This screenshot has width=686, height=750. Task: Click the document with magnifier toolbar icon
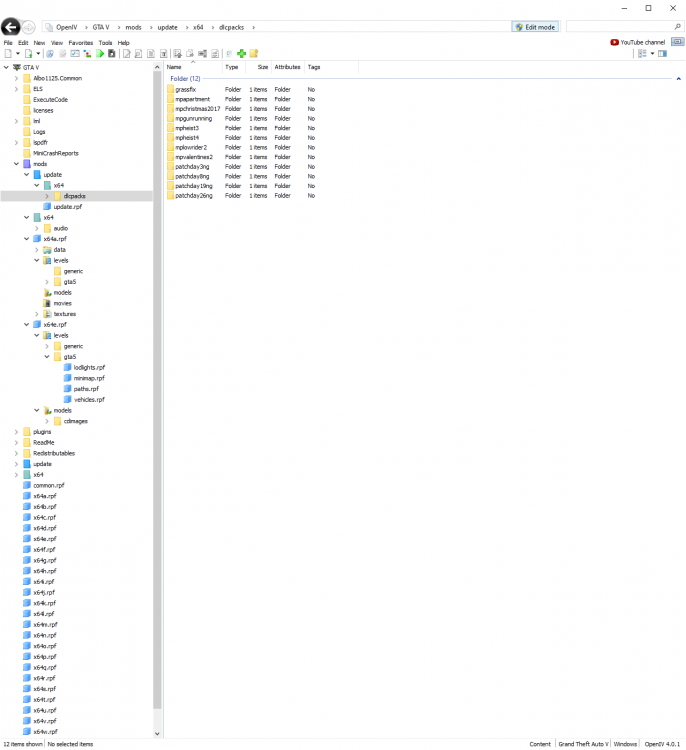pyautogui.click(x=138, y=54)
